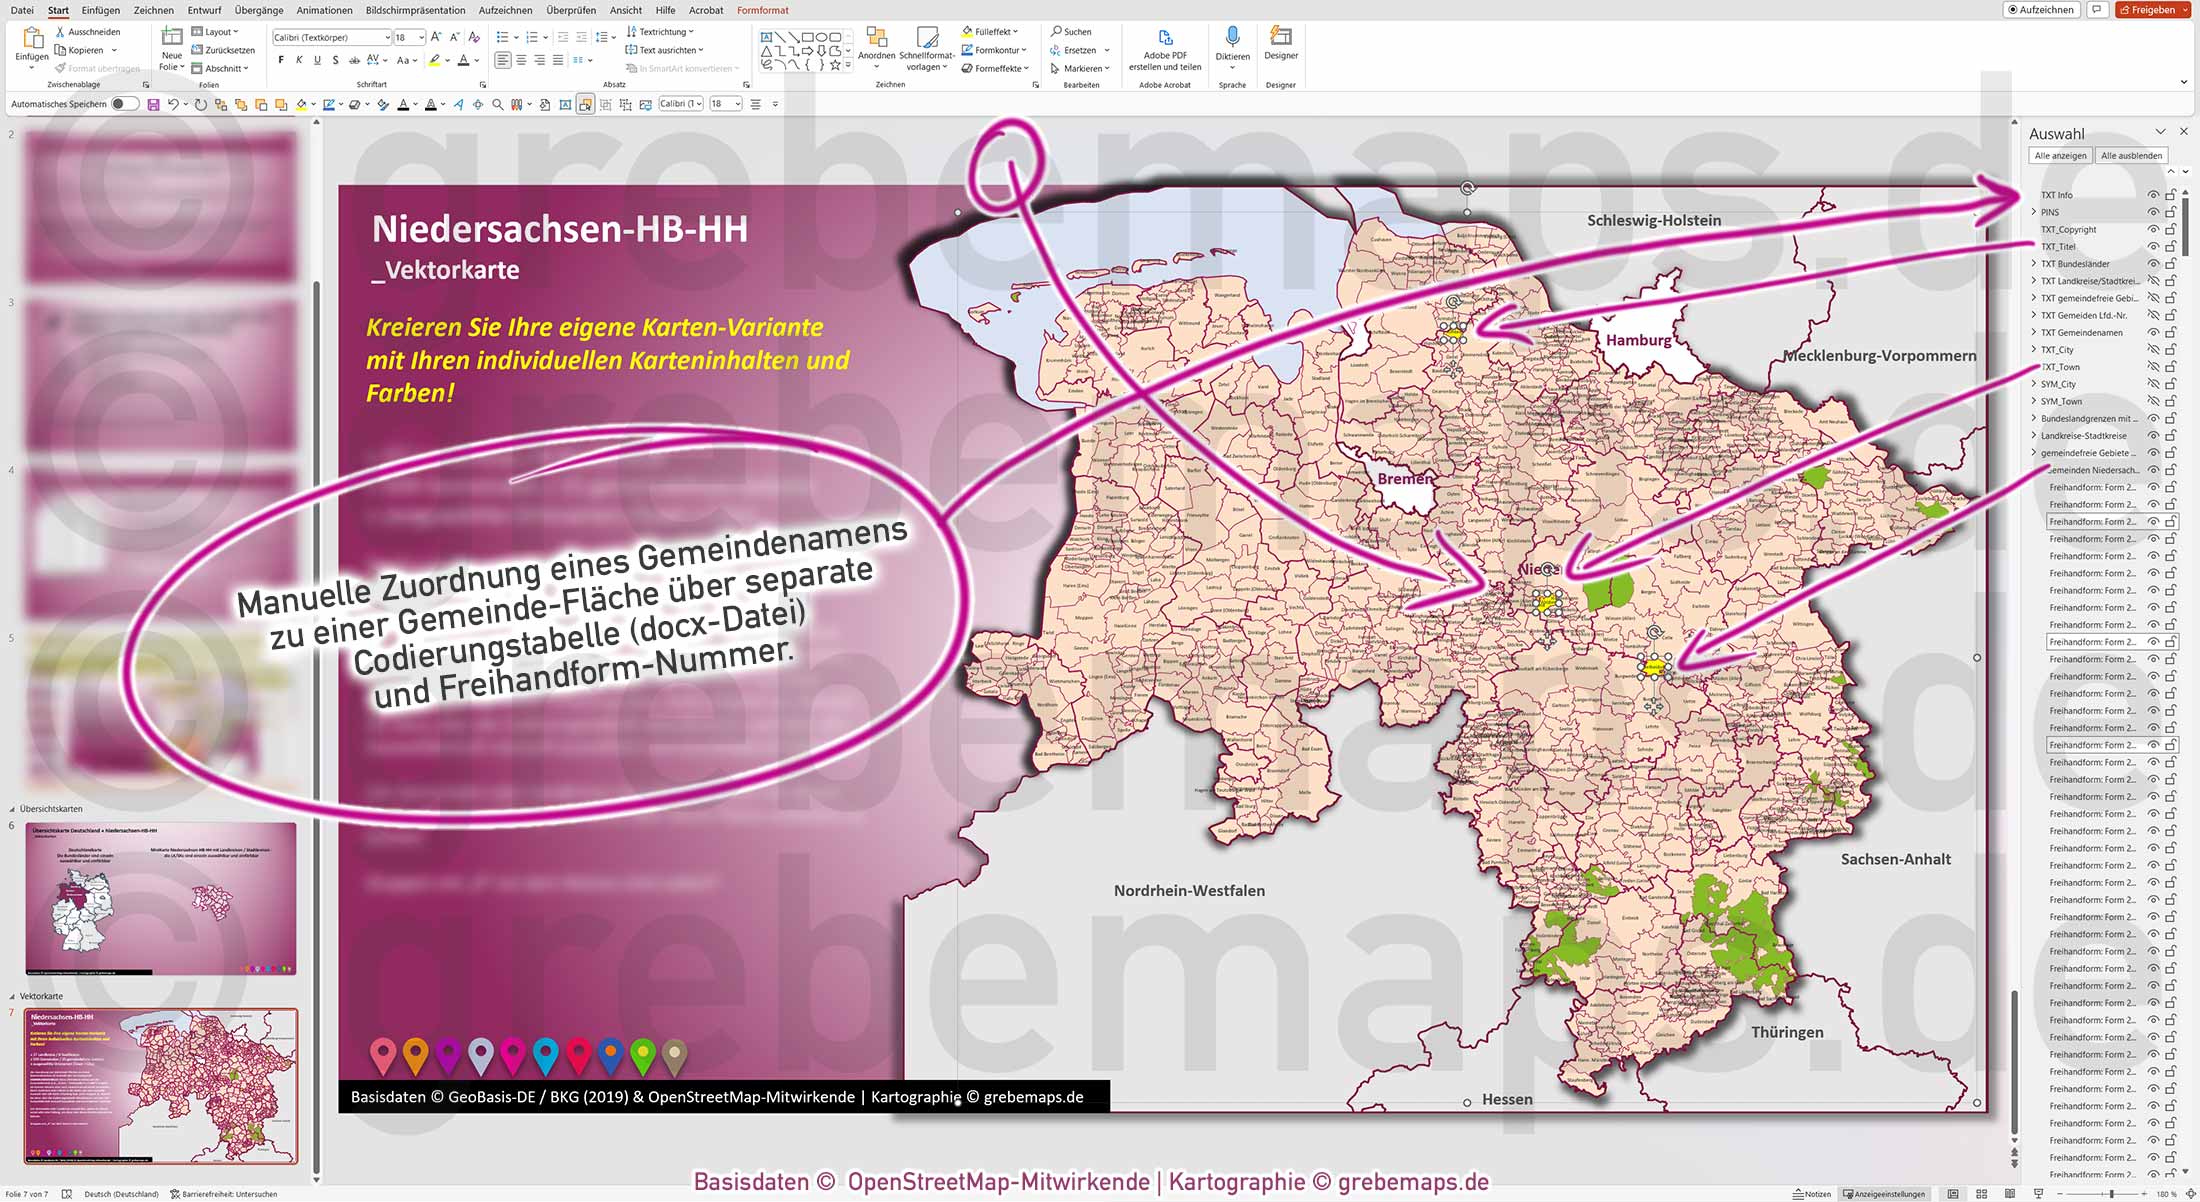Image resolution: width=2200 pixels, height=1202 pixels.
Task: Open the text highlight color picker
Action: (447, 60)
